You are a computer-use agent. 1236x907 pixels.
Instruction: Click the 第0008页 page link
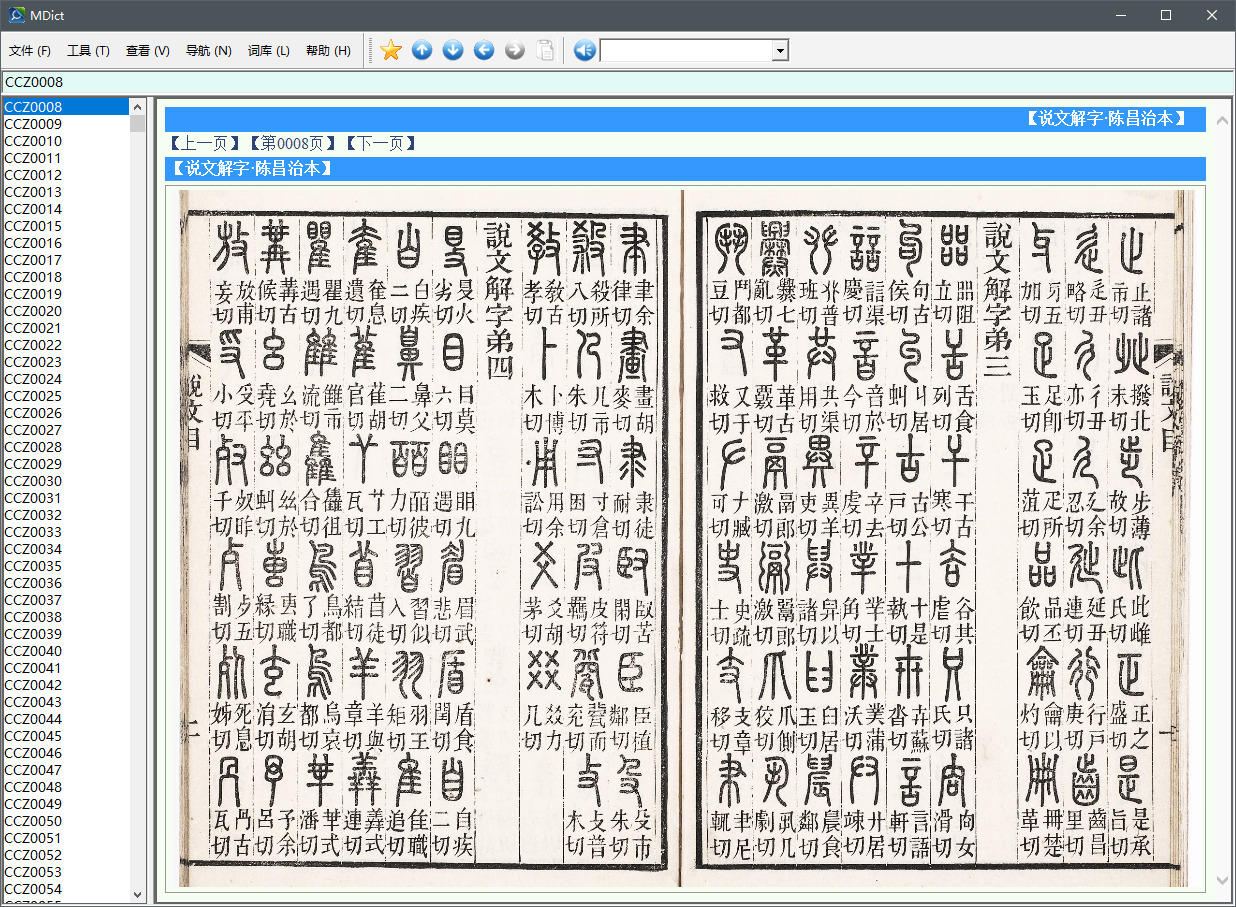(x=293, y=143)
